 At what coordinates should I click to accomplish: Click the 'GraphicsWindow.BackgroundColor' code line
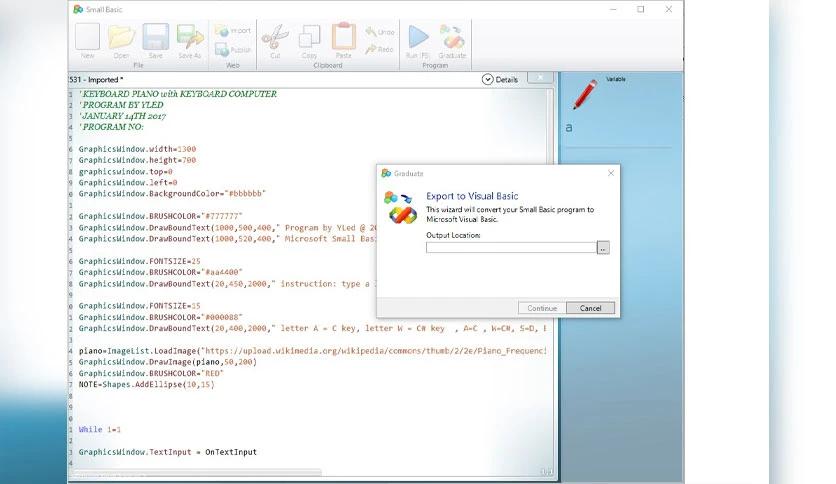coord(172,193)
